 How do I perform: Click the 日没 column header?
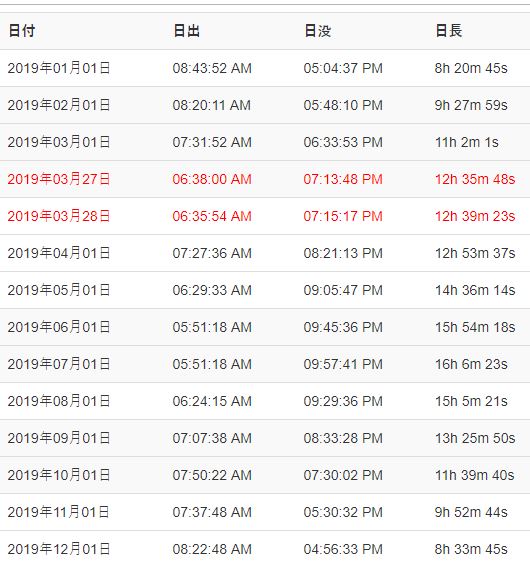tap(317, 31)
